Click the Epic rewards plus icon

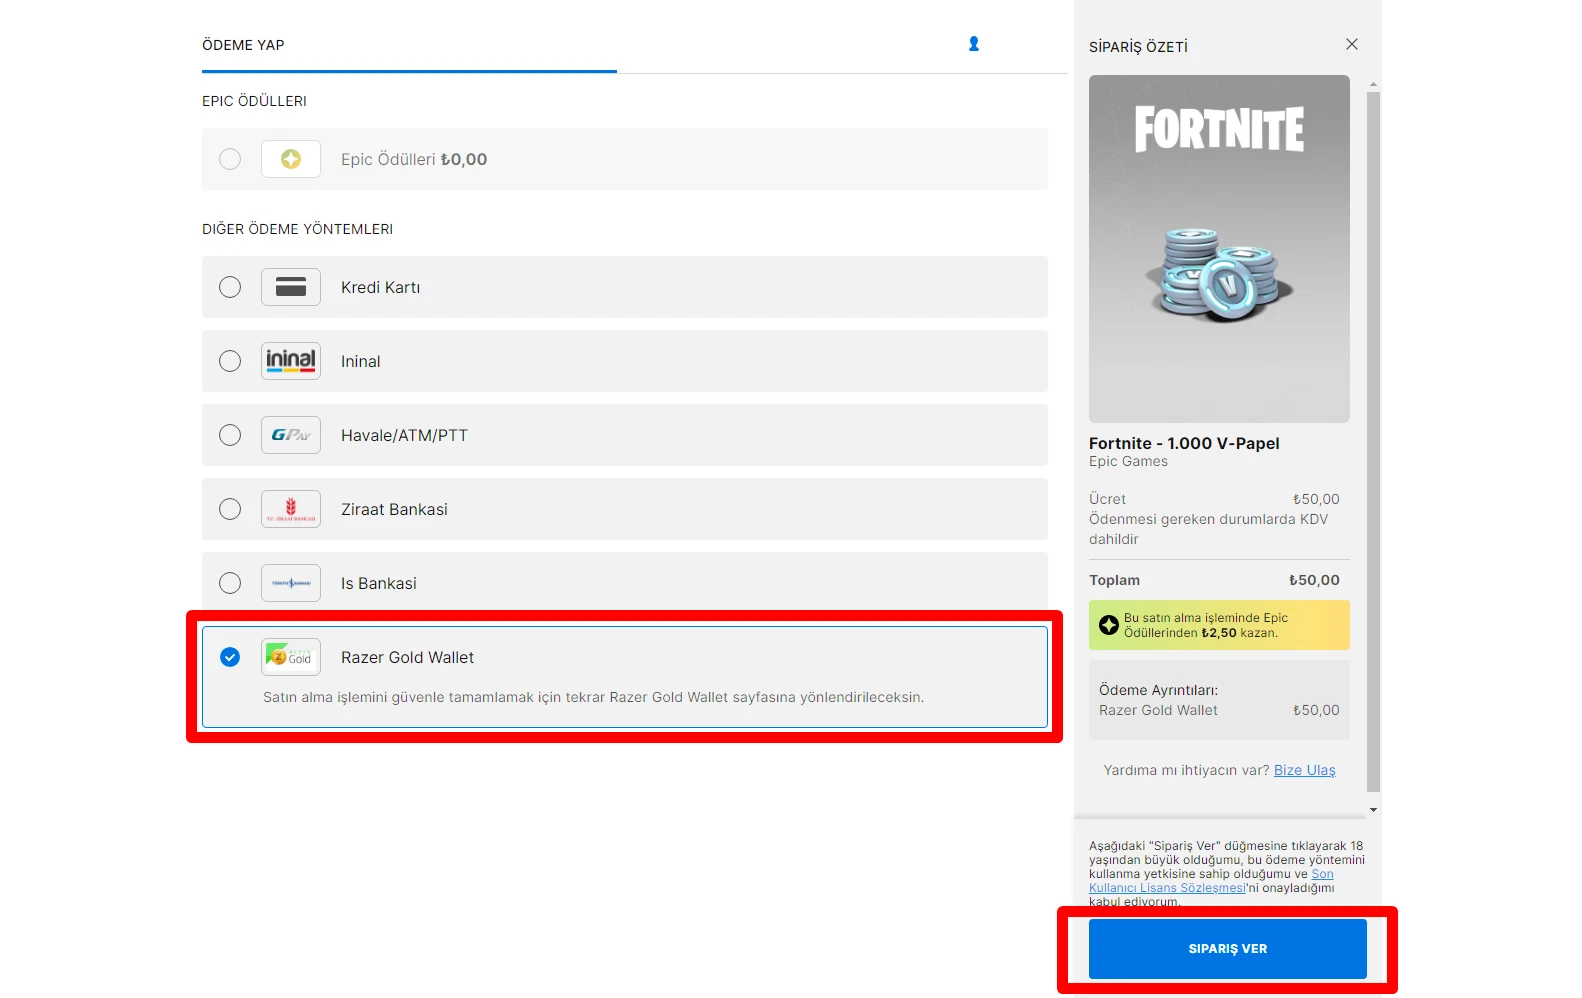pos(1109,625)
